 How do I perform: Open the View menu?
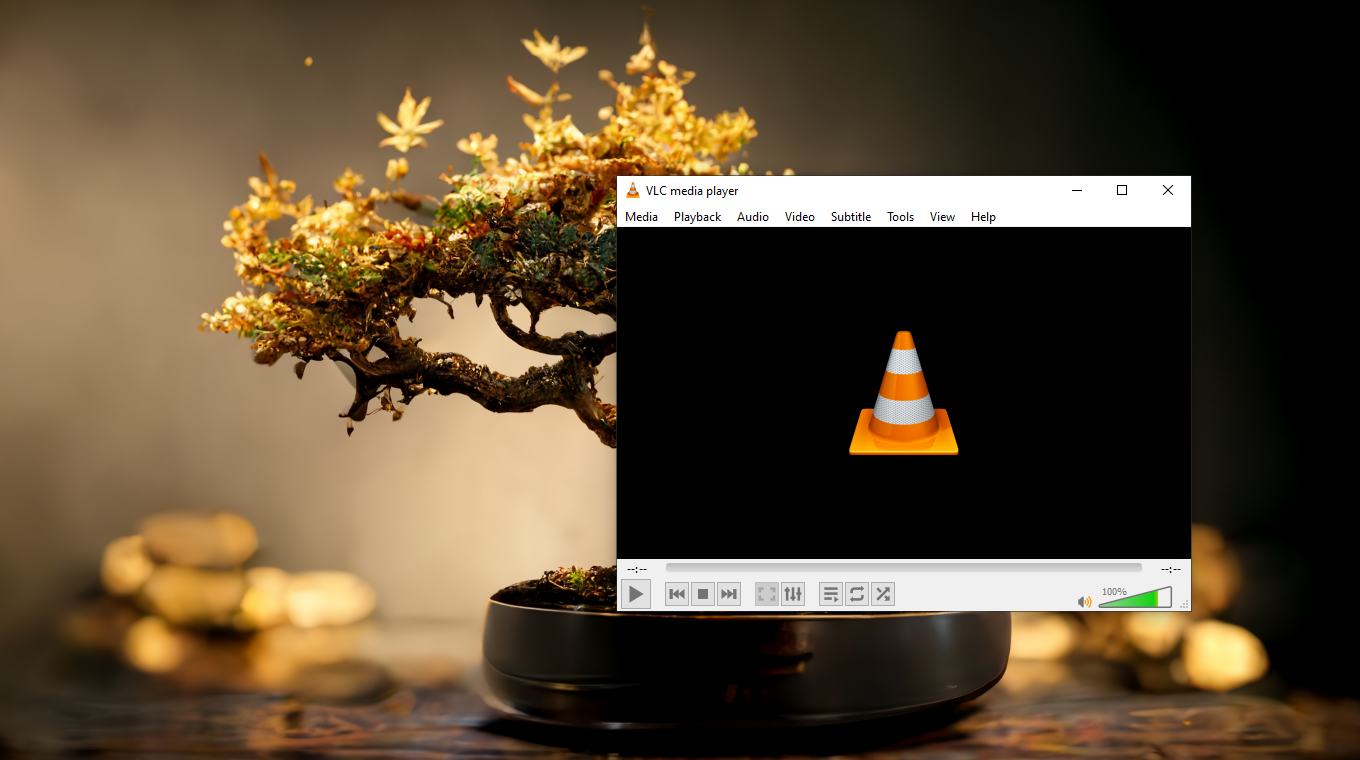coord(942,217)
